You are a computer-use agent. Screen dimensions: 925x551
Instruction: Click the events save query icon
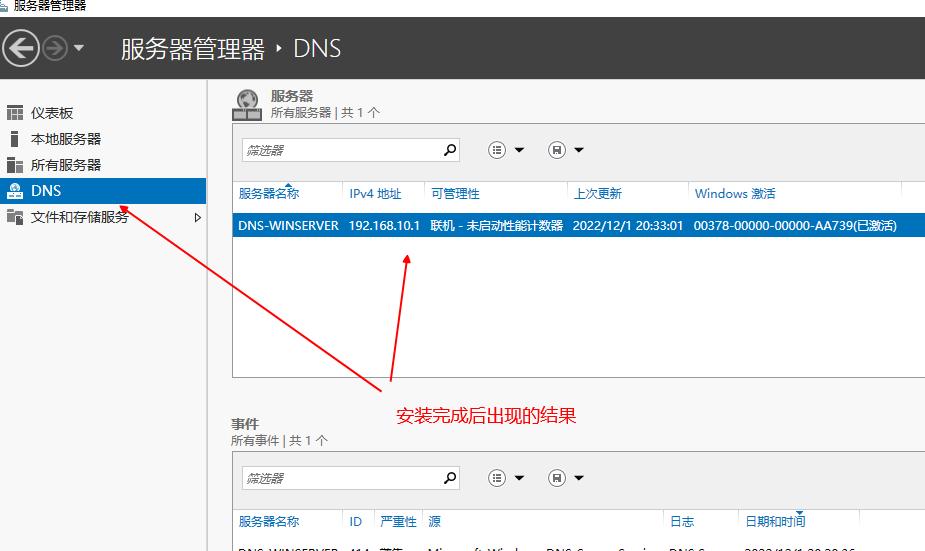(x=557, y=478)
